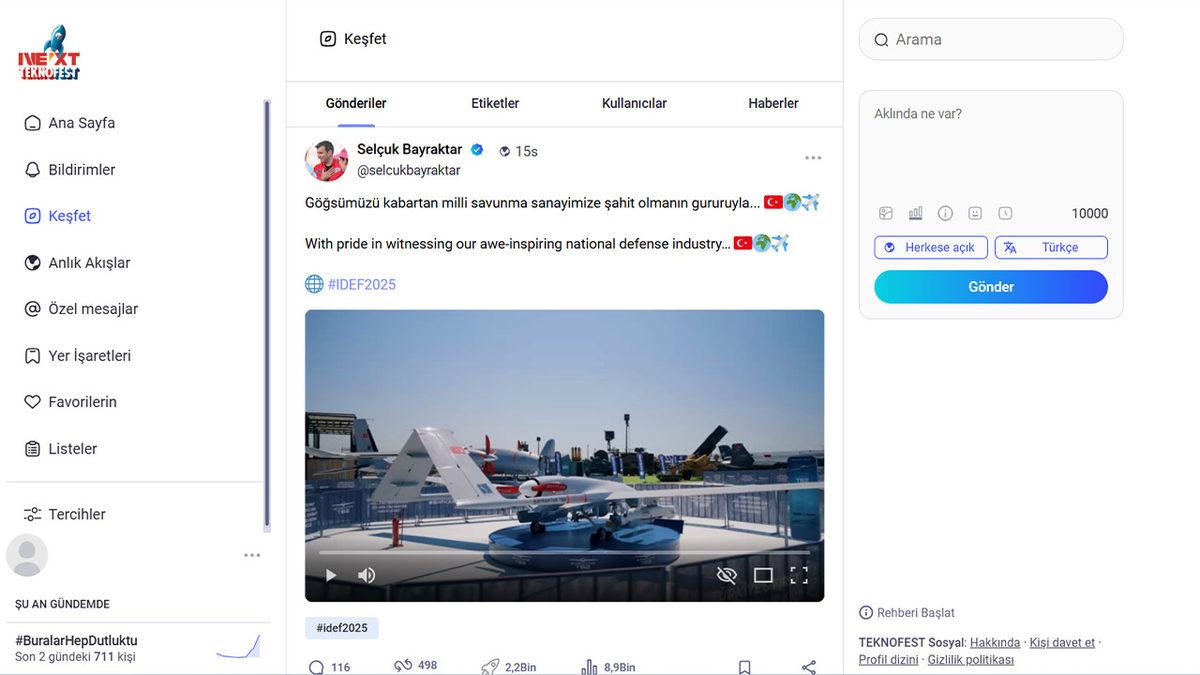This screenshot has height=675, width=1200.
Task: Open the #IDEF2025 hashtag link
Action: pos(362,283)
